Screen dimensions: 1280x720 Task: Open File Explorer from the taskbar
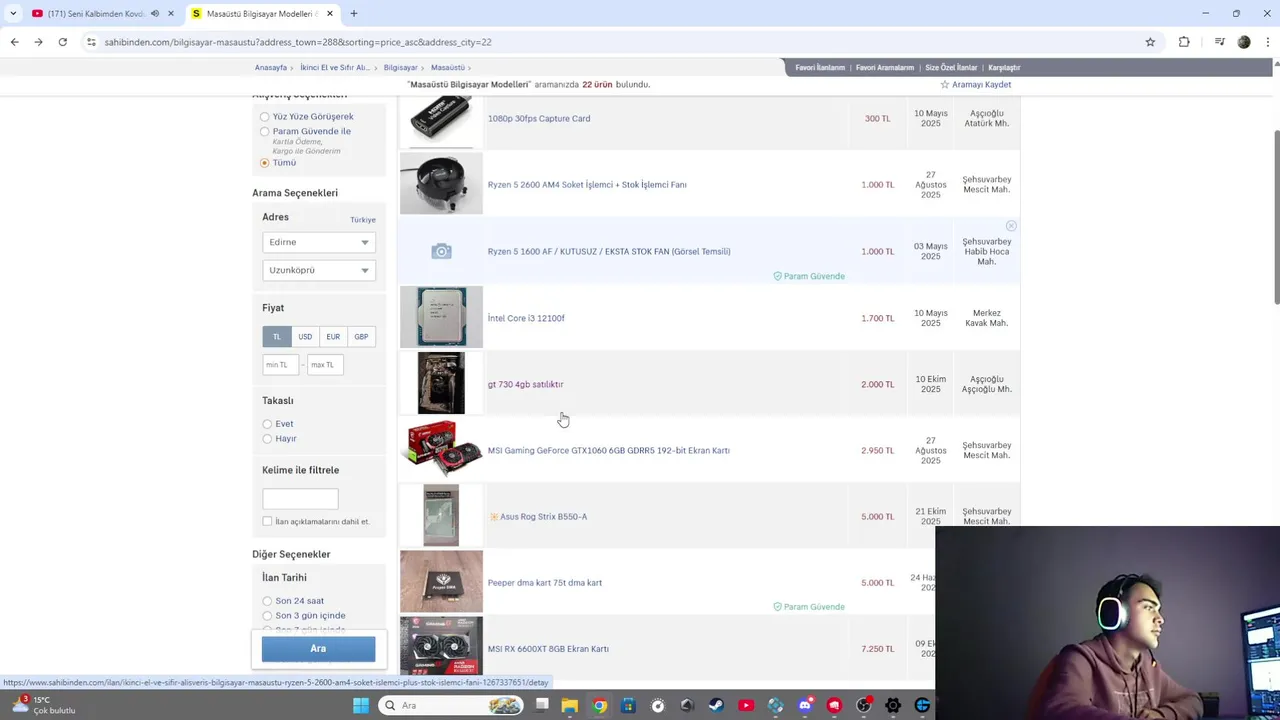click(569, 705)
